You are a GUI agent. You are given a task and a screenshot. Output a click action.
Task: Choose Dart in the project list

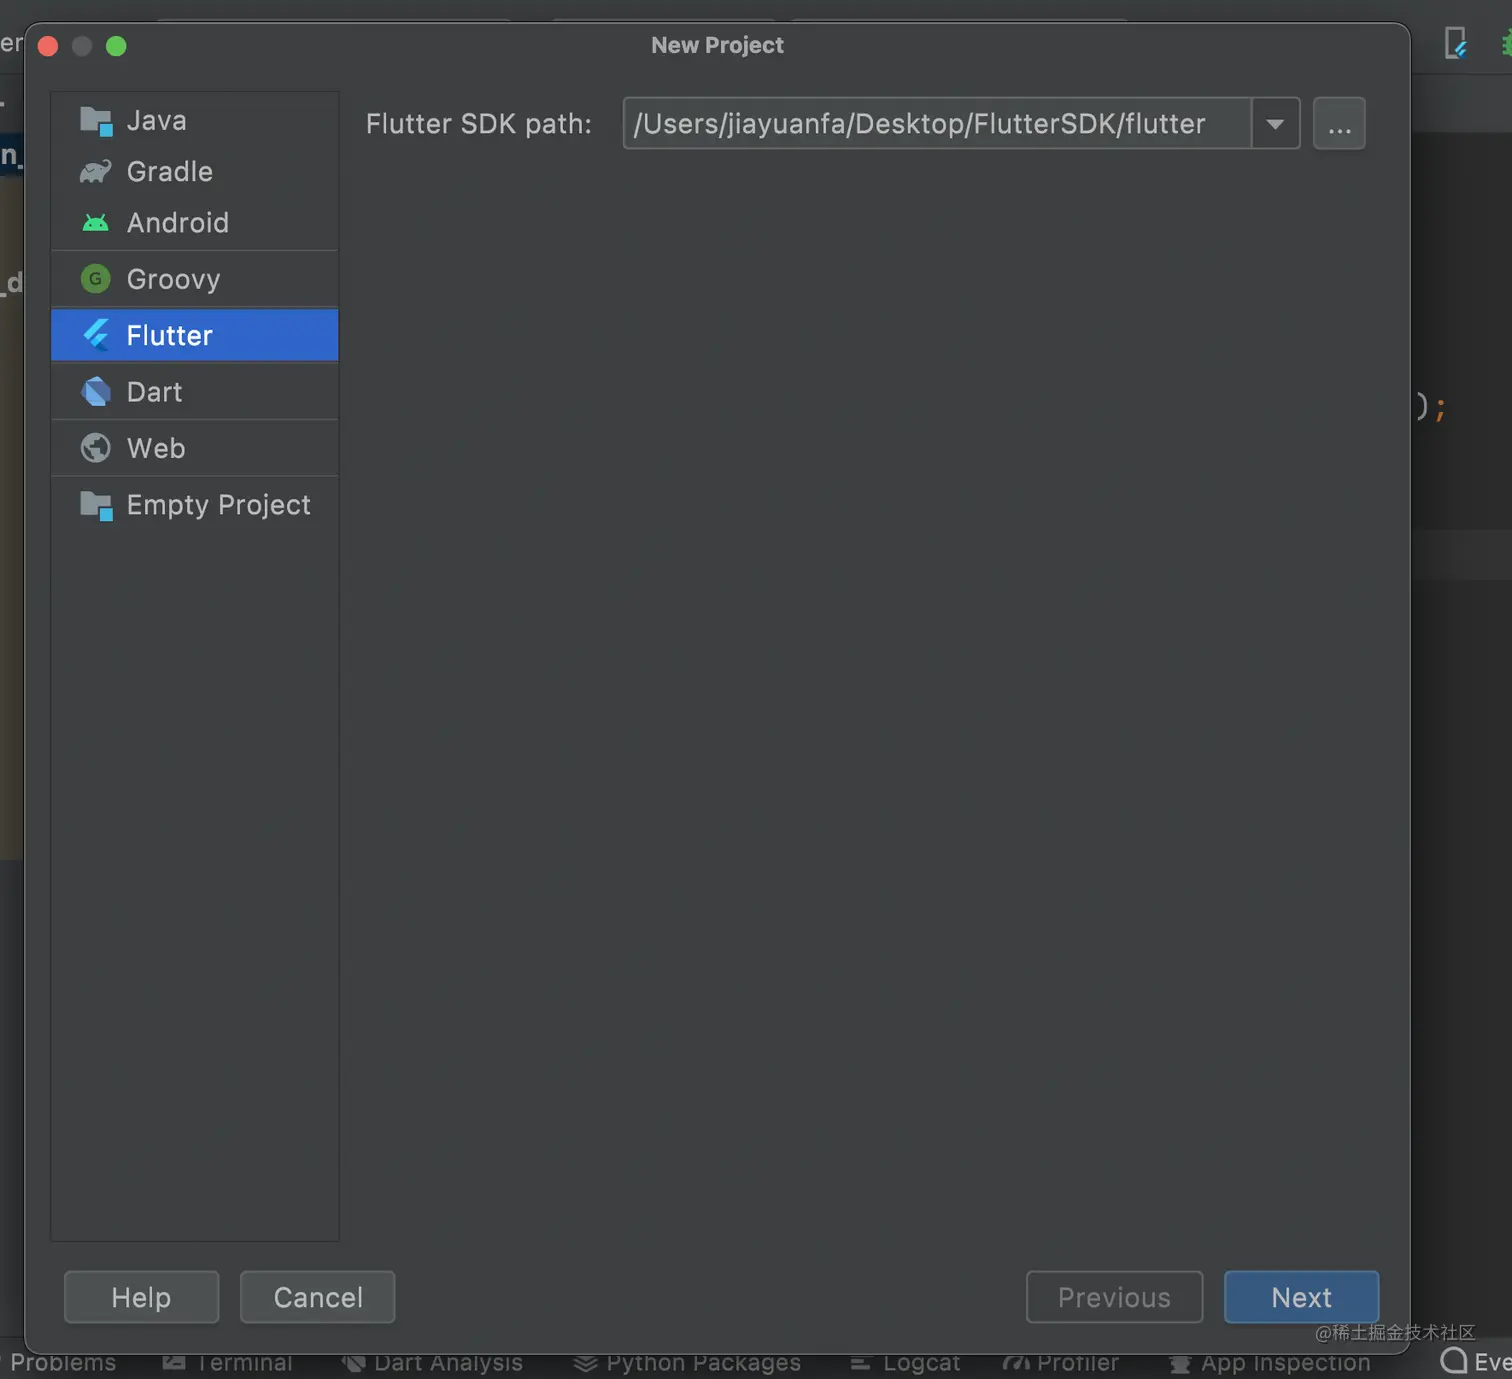pos(195,392)
